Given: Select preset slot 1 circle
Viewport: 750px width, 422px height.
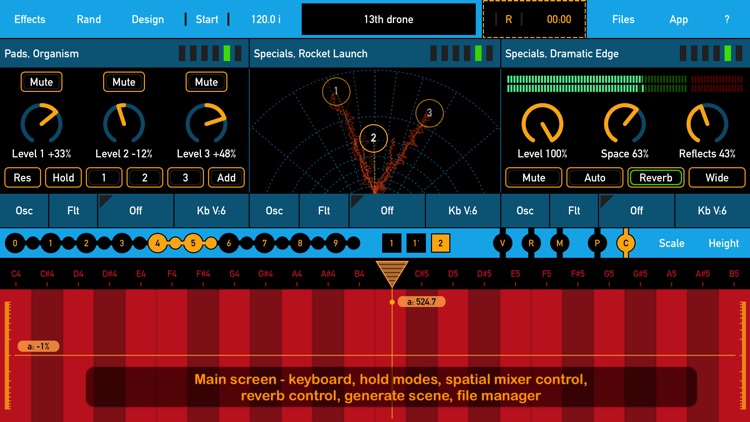Looking at the screenshot, I should coord(50,243).
